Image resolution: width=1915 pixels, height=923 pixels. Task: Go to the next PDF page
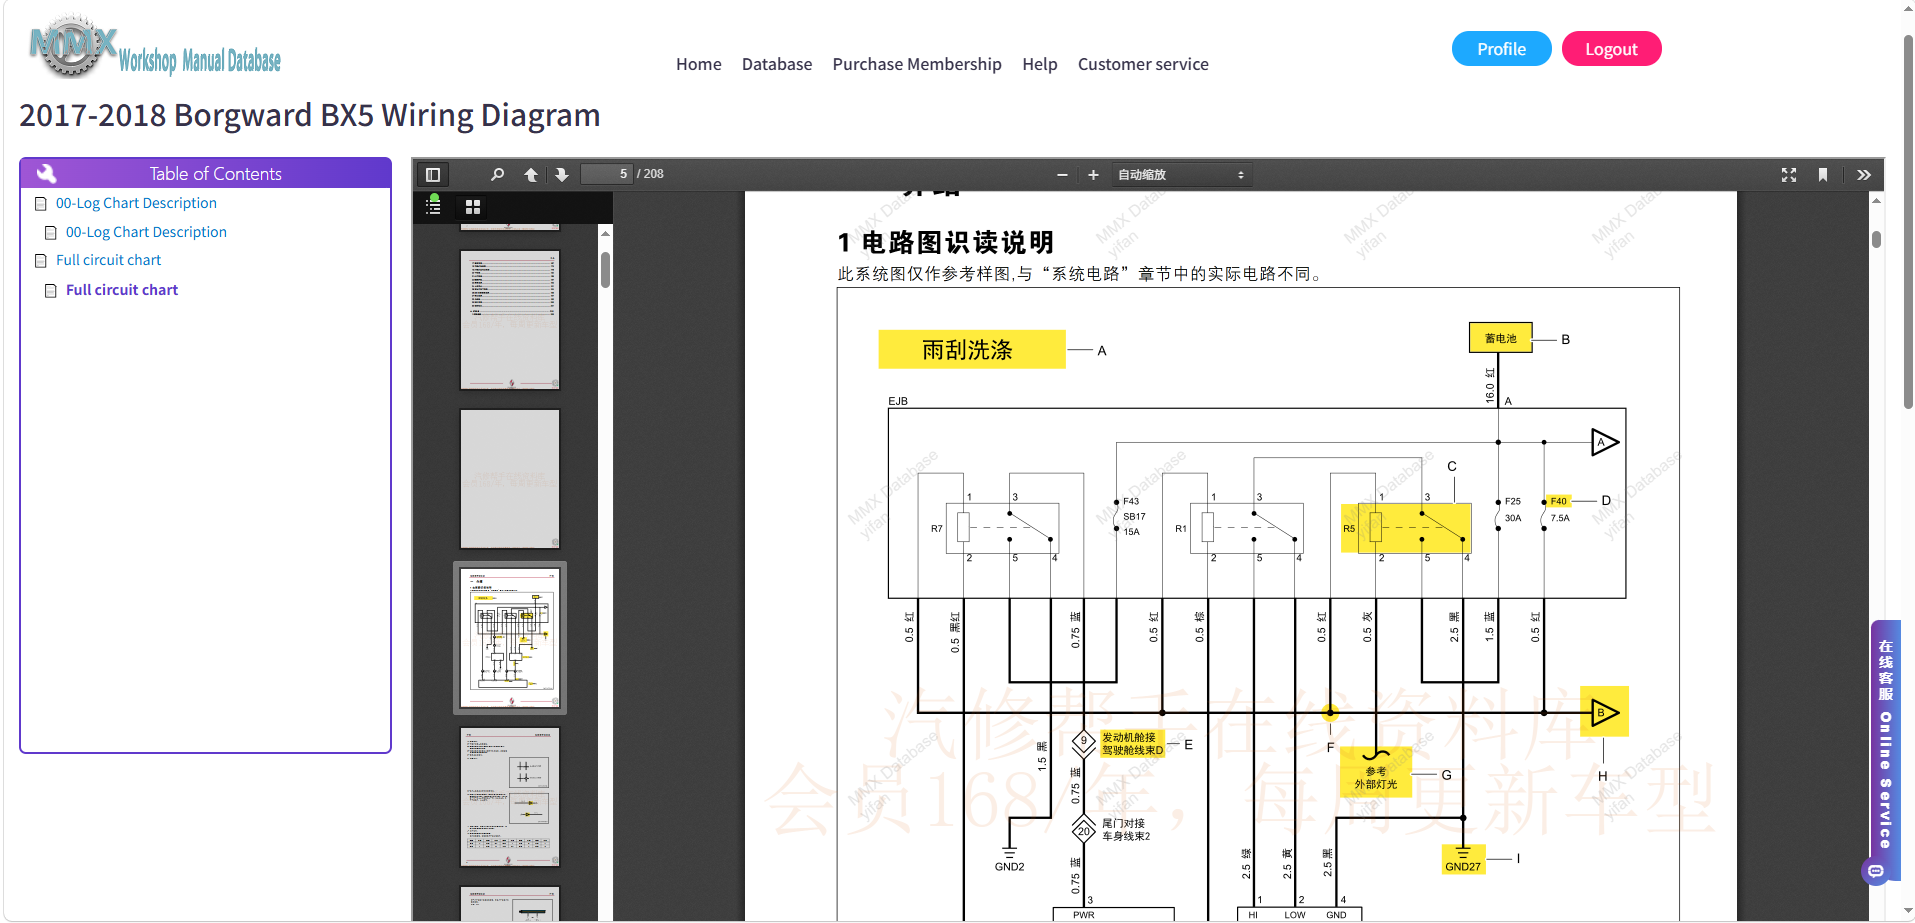[x=562, y=175]
